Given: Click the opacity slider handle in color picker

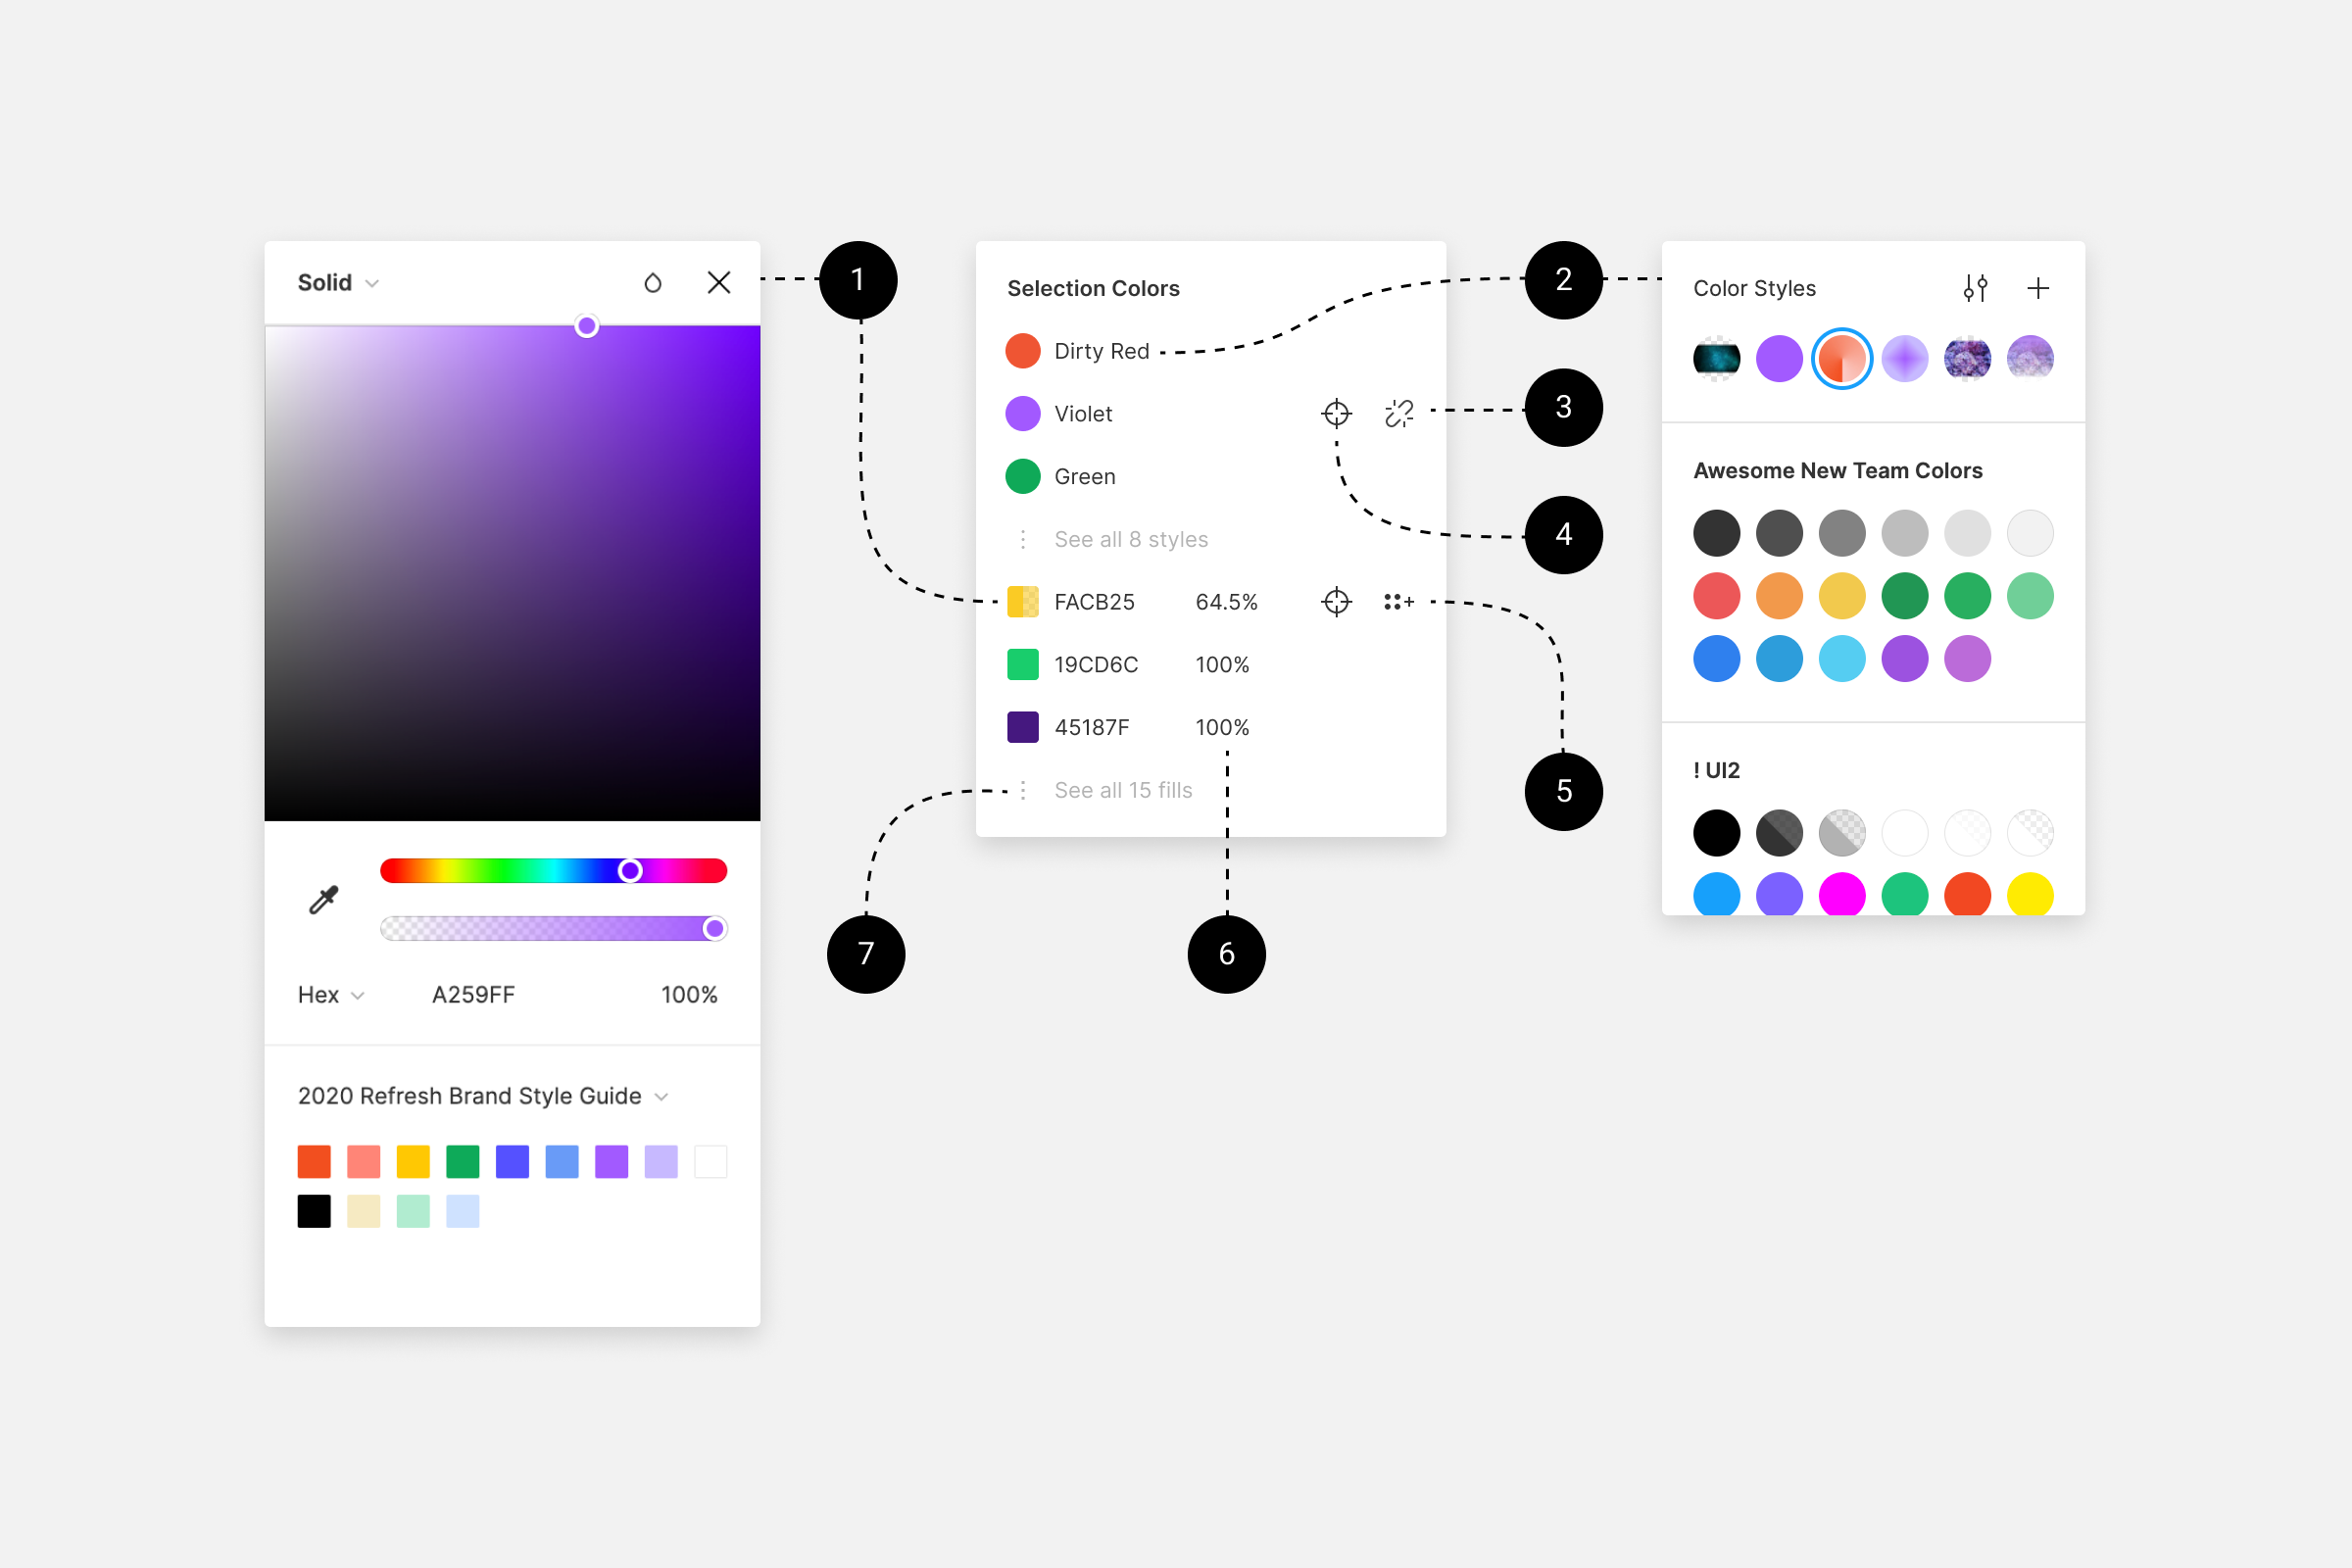Looking at the screenshot, I should tap(712, 927).
